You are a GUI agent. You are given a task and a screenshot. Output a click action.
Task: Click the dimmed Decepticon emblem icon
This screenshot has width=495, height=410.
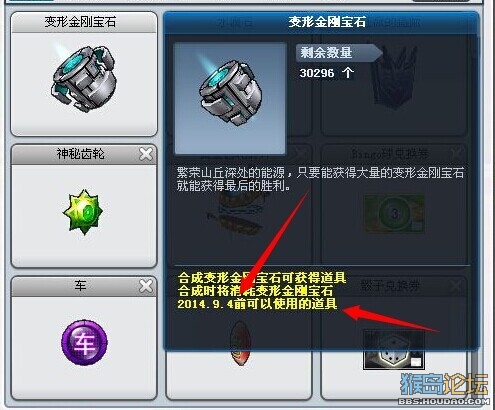pyautogui.click(x=393, y=77)
